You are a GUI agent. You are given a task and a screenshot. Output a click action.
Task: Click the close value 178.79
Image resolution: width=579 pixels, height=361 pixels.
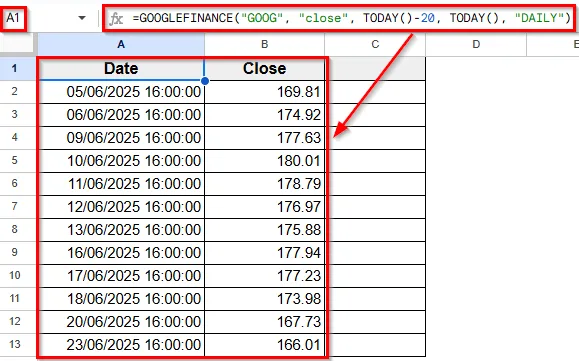tap(264, 183)
